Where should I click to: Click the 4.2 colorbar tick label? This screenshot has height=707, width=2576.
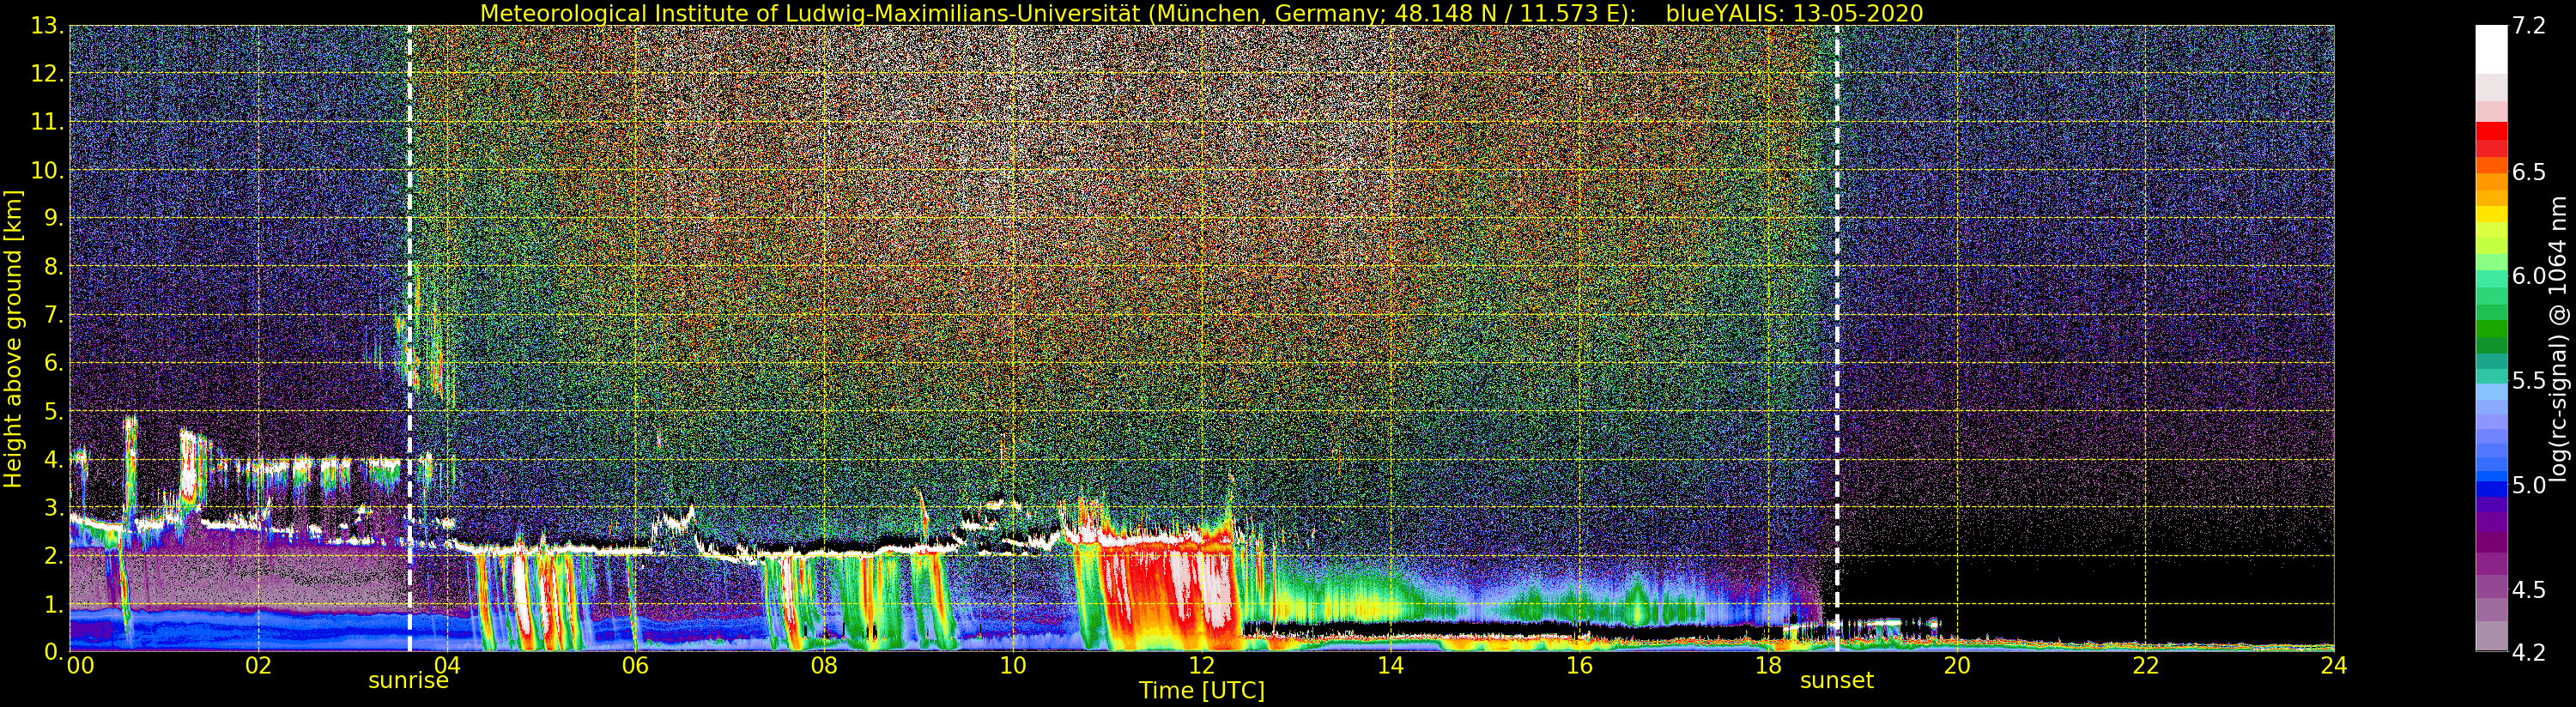click(2528, 652)
